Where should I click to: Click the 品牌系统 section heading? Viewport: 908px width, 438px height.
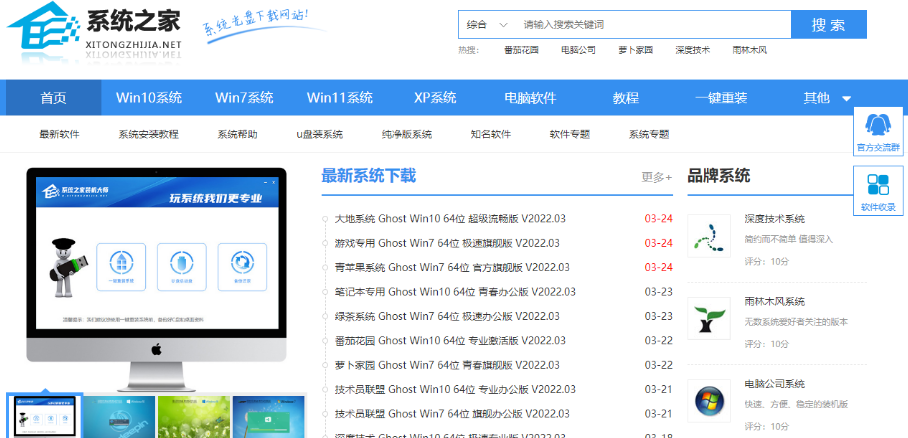coord(719,176)
